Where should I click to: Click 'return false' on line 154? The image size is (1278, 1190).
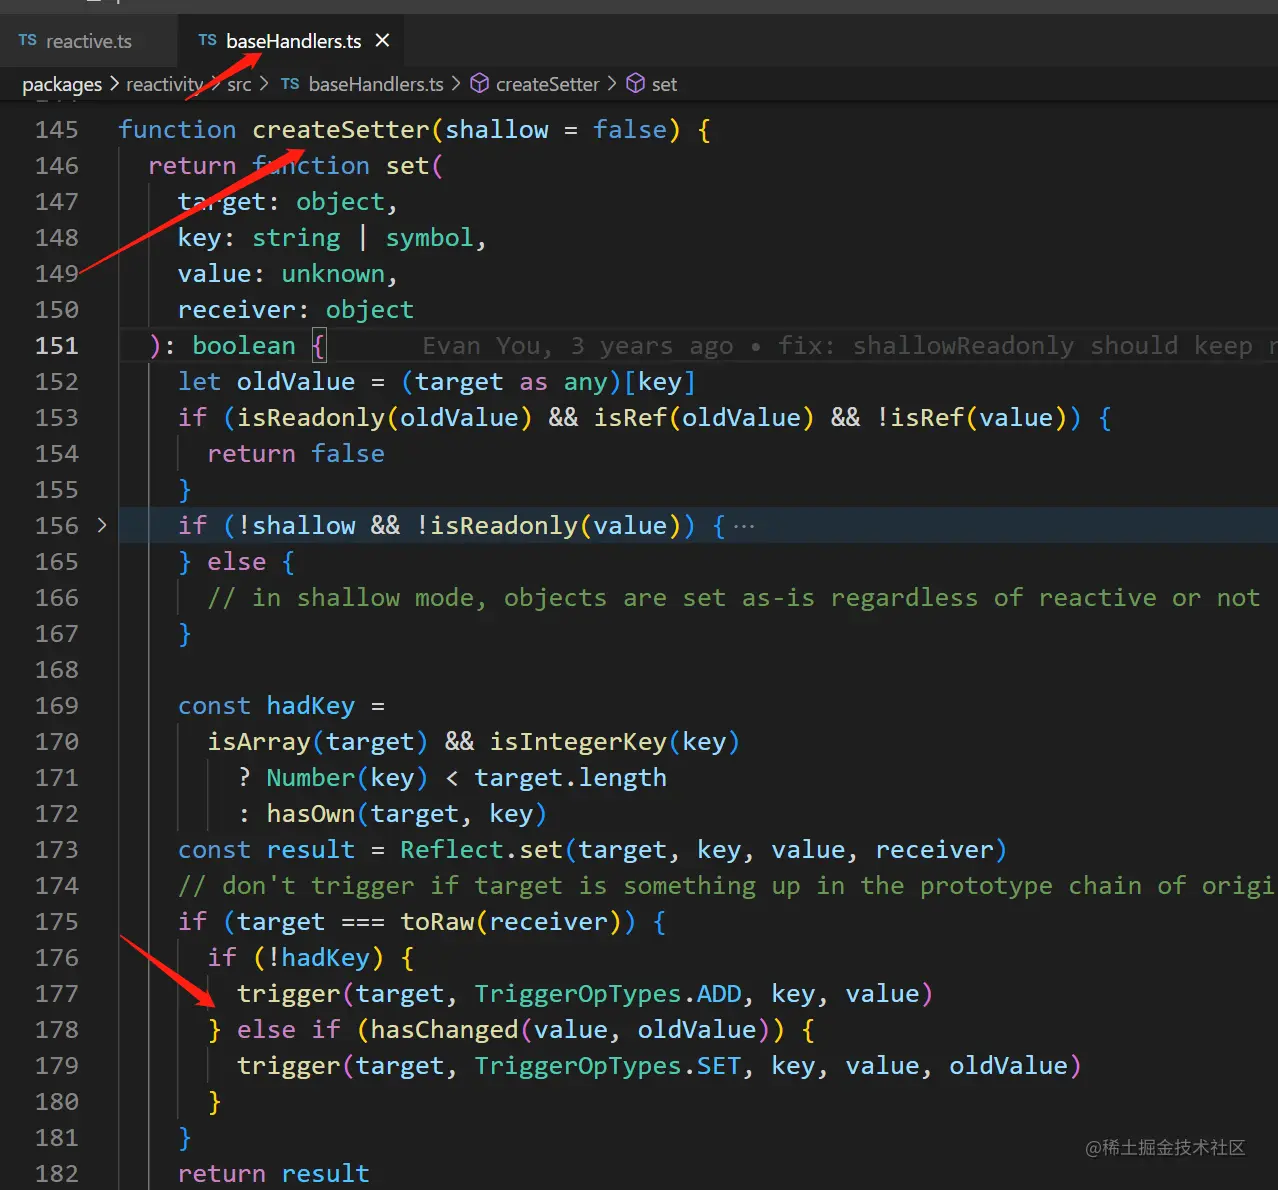click(x=296, y=454)
